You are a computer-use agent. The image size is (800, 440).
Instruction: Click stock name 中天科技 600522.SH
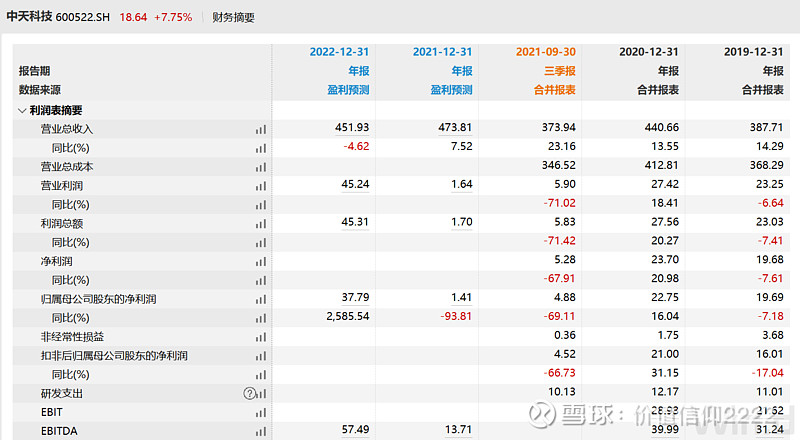click(x=58, y=17)
